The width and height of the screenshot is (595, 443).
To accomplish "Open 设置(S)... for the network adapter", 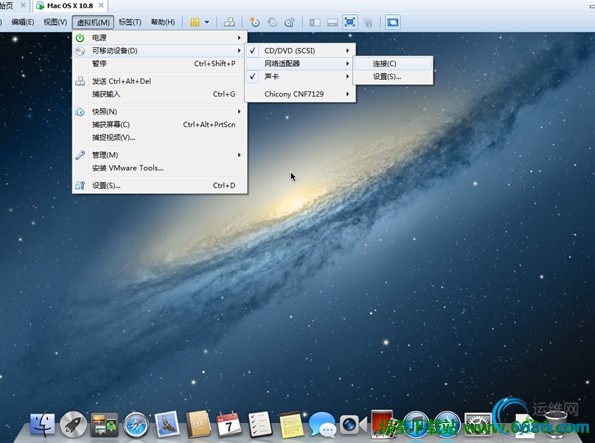I will click(x=393, y=76).
